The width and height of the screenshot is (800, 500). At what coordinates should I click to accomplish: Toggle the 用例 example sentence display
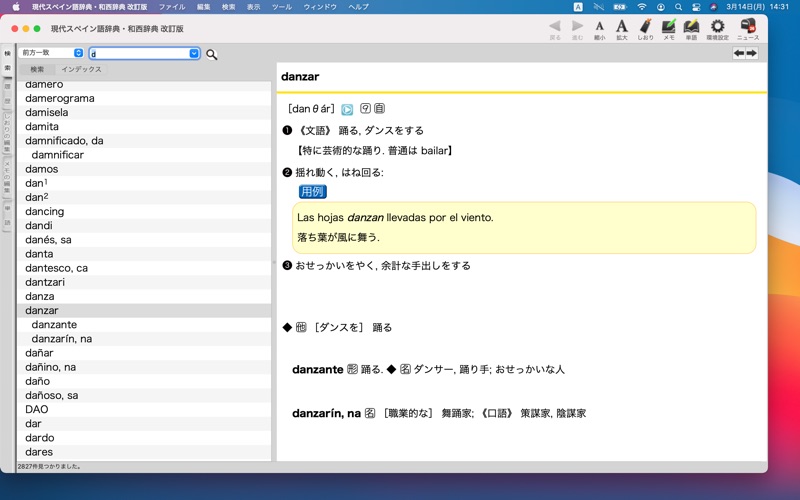click(312, 192)
